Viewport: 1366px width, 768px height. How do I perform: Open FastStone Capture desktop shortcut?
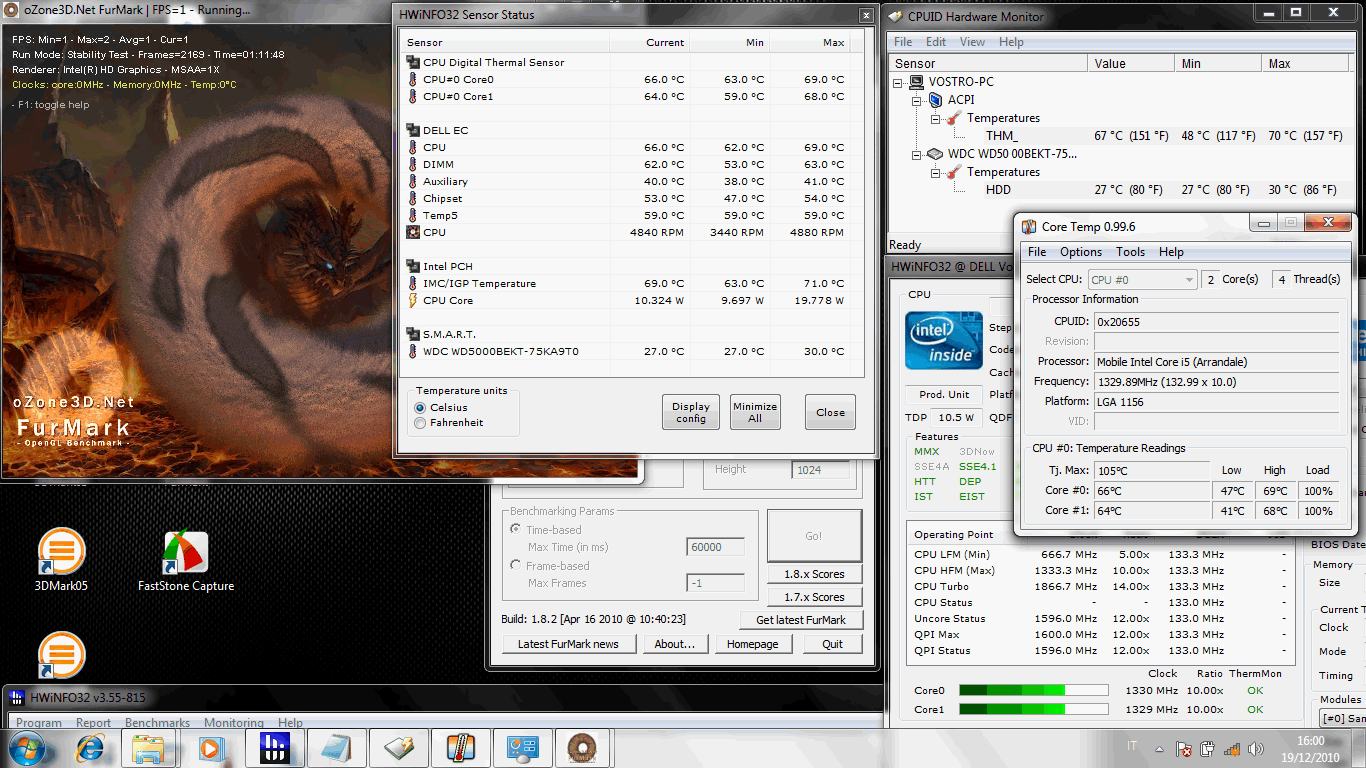pos(186,560)
